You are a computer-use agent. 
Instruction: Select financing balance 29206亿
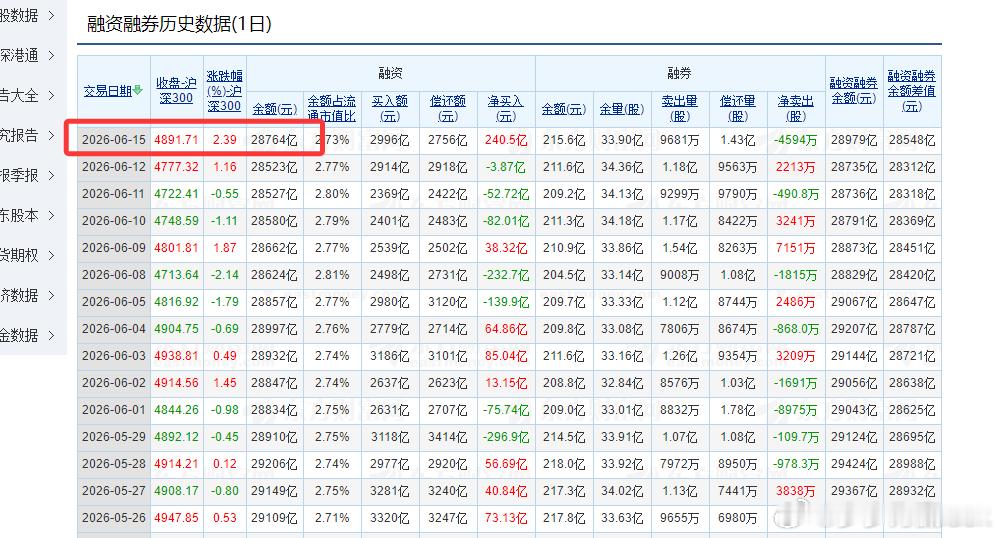pyautogui.click(x=274, y=463)
